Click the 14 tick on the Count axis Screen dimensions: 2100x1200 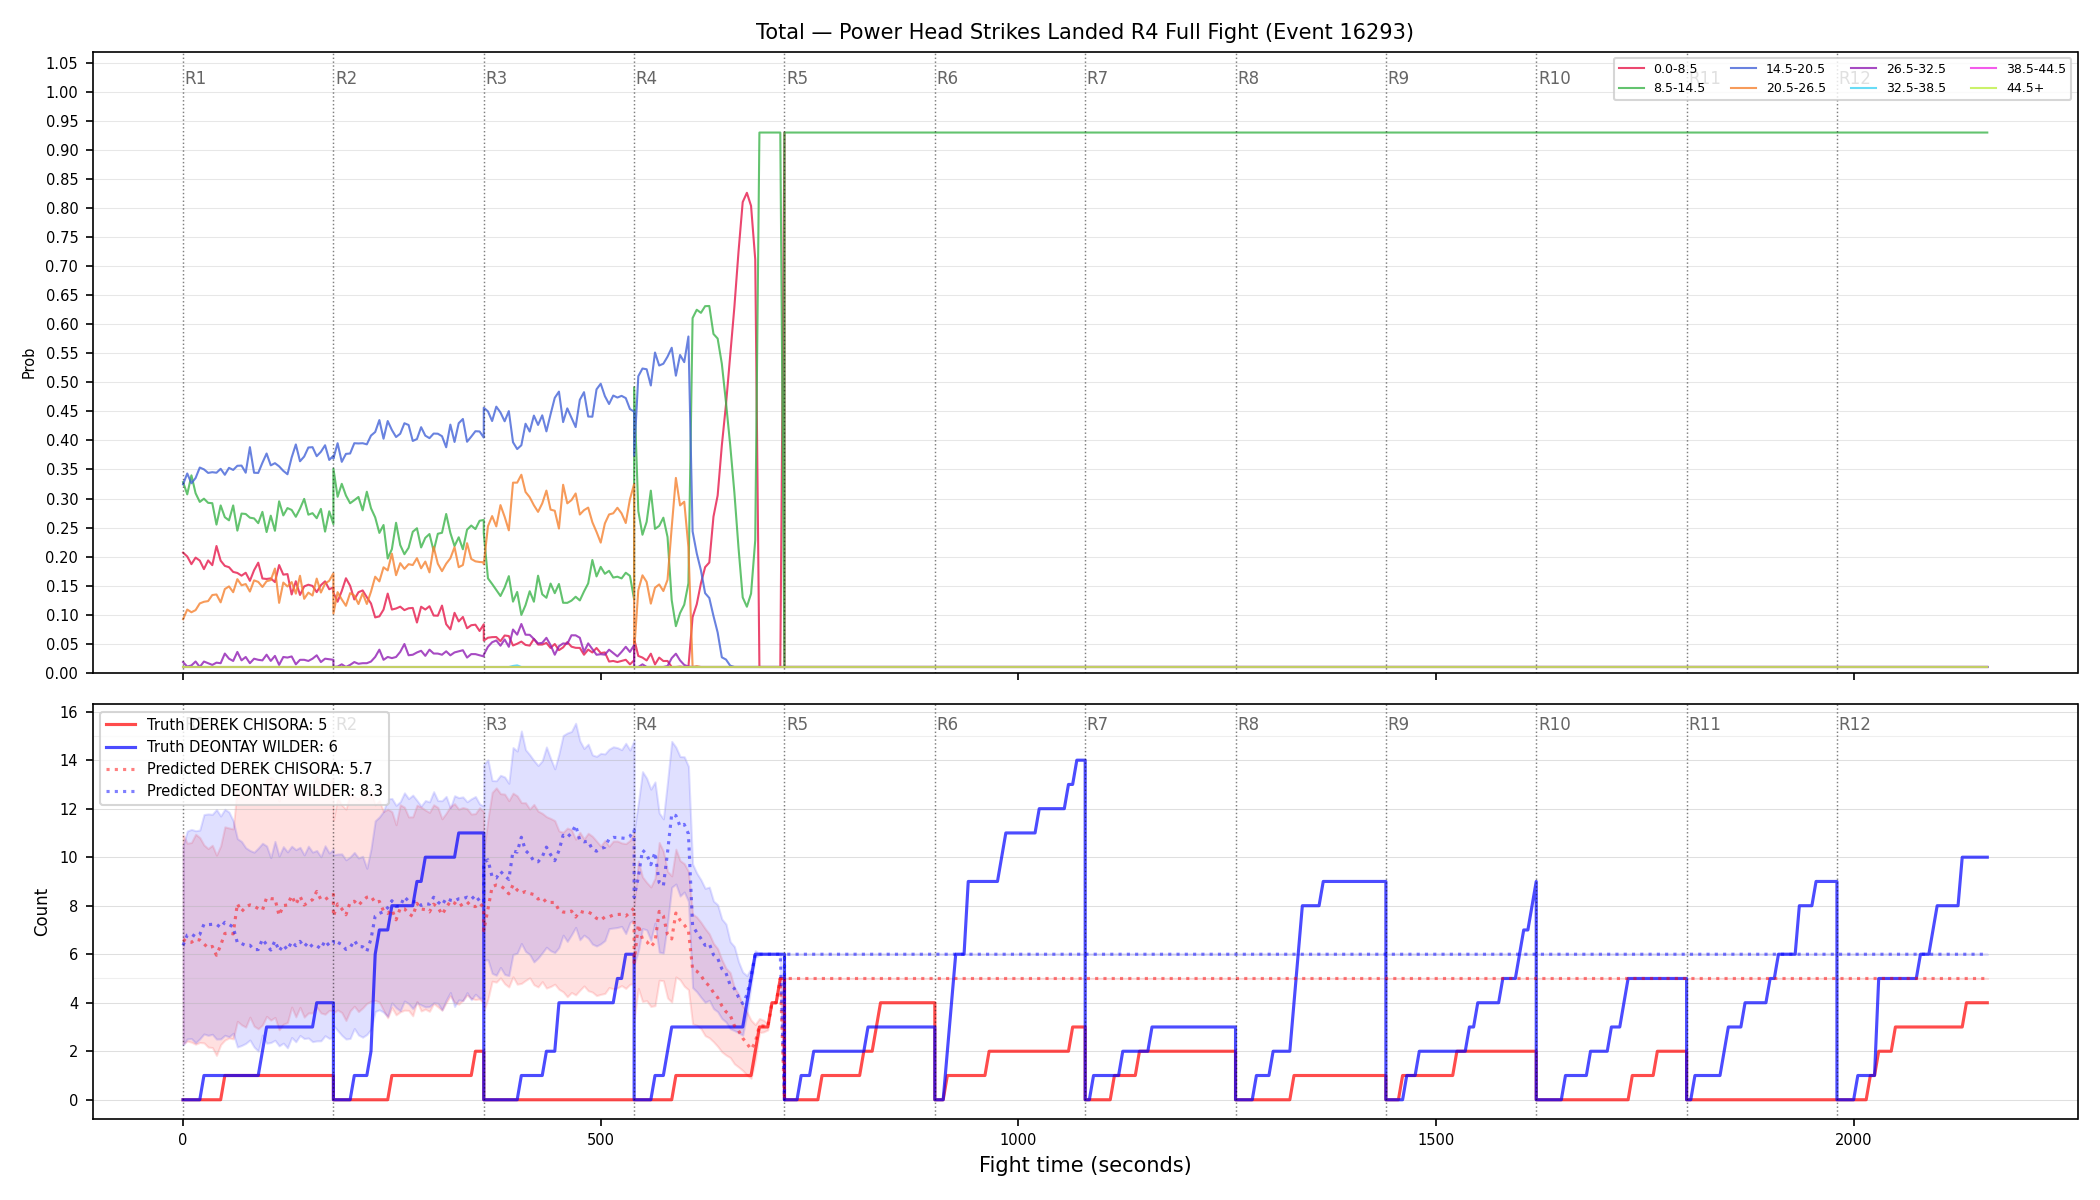69,760
